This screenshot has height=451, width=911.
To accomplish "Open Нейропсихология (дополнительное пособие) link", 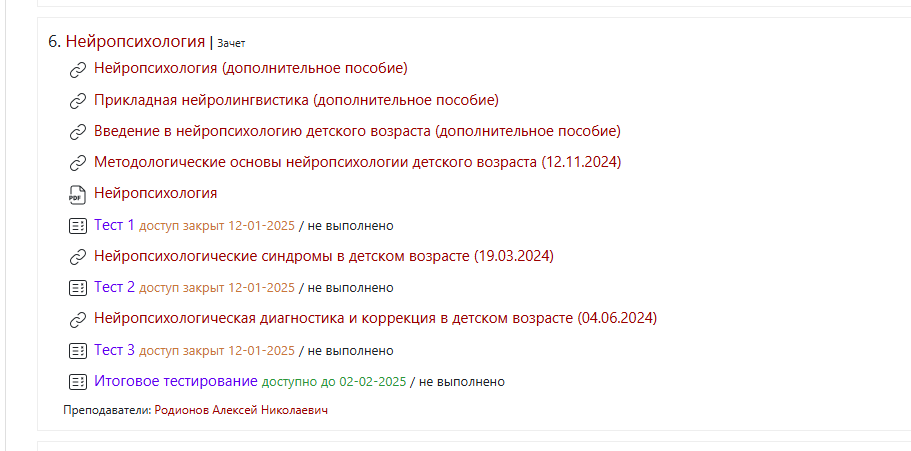I will pyautogui.click(x=250, y=69).
